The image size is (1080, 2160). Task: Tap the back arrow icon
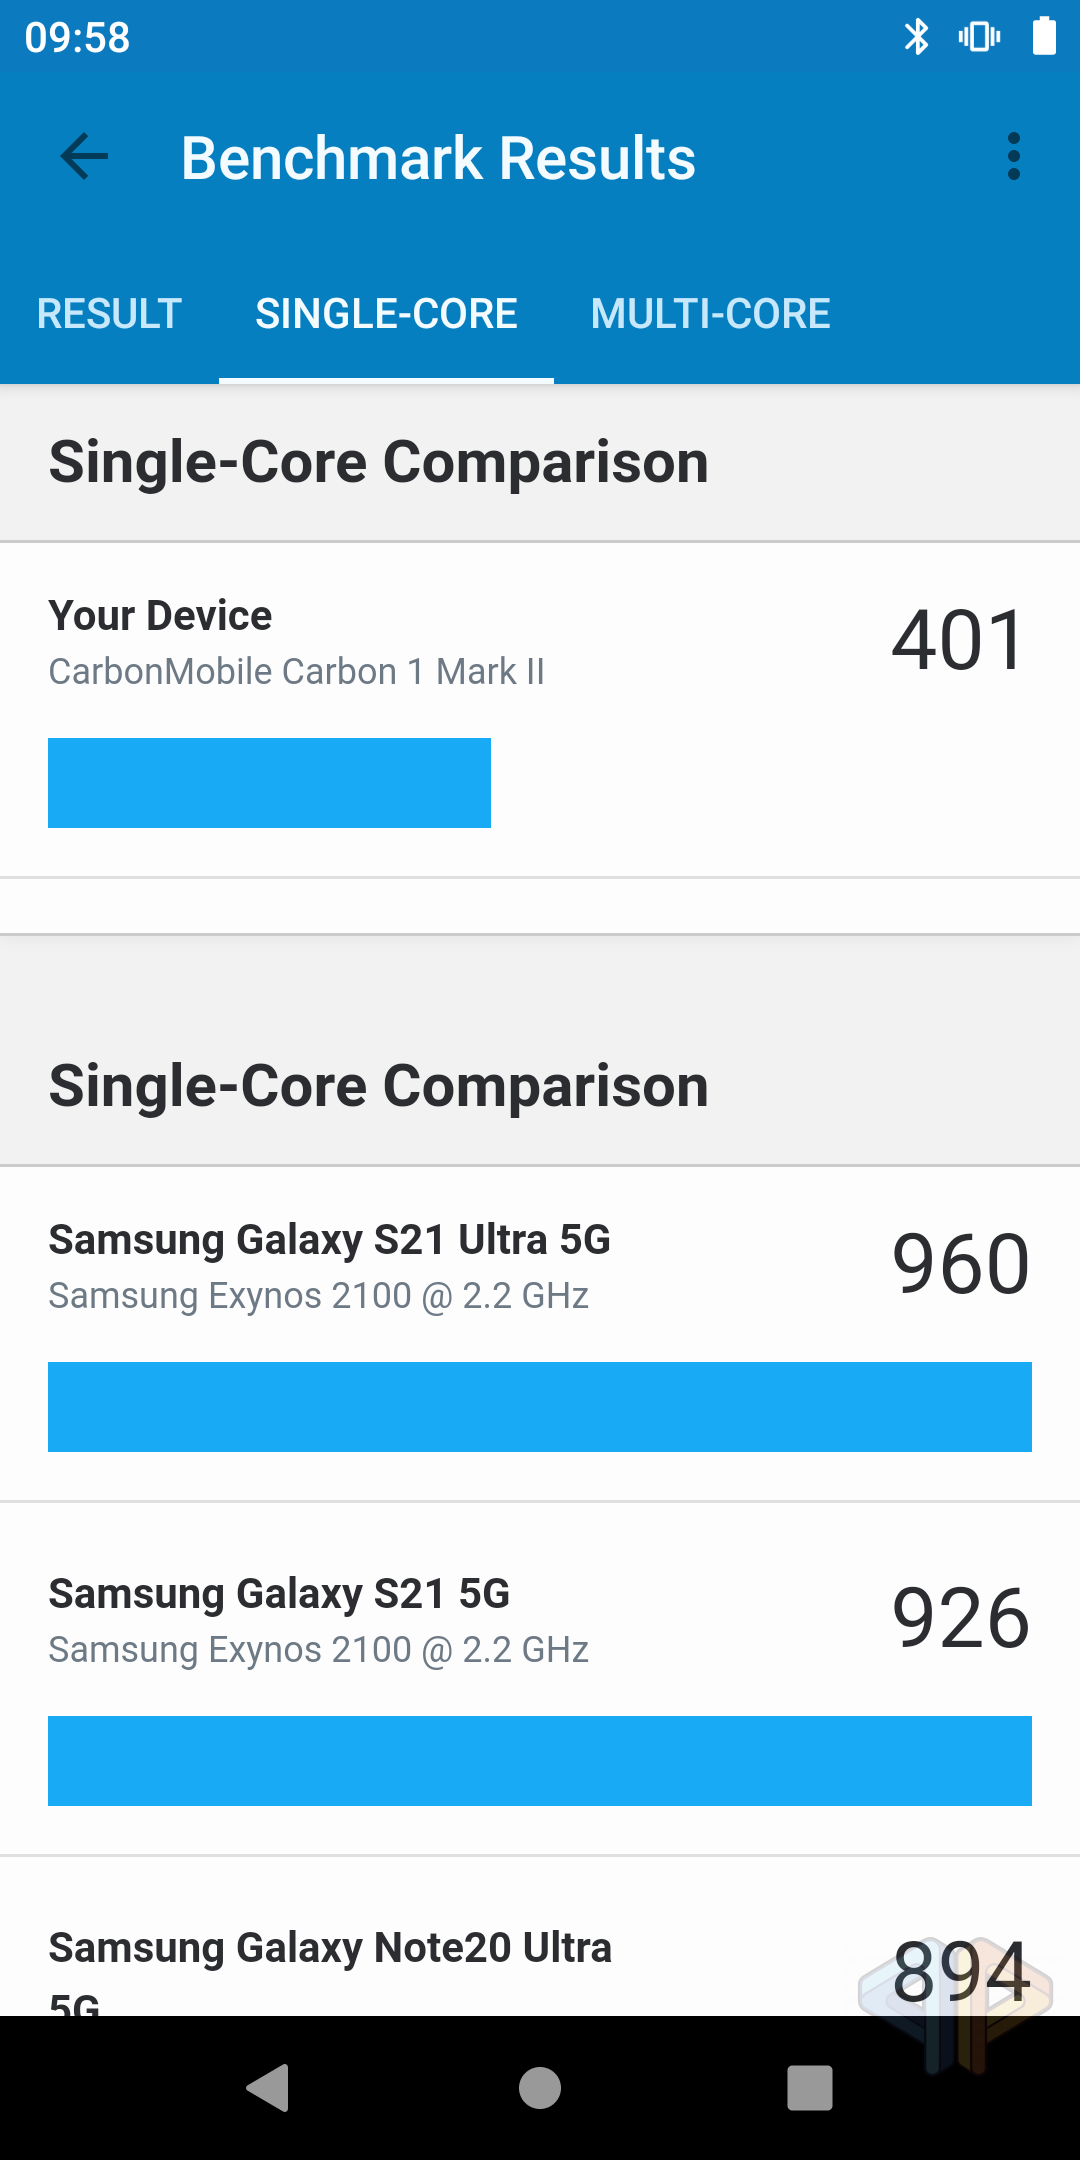84,157
